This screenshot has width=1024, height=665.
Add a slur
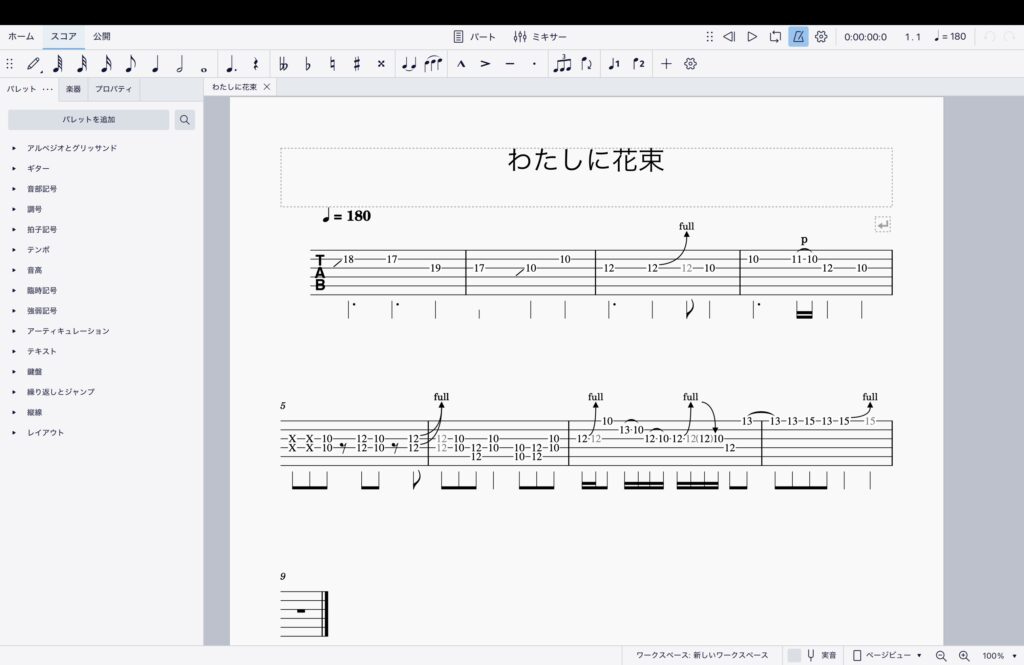[433, 64]
